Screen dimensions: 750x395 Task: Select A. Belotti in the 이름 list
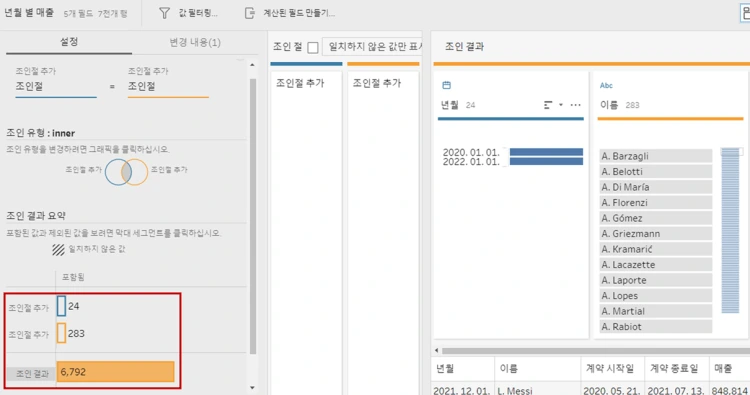pos(656,171)
